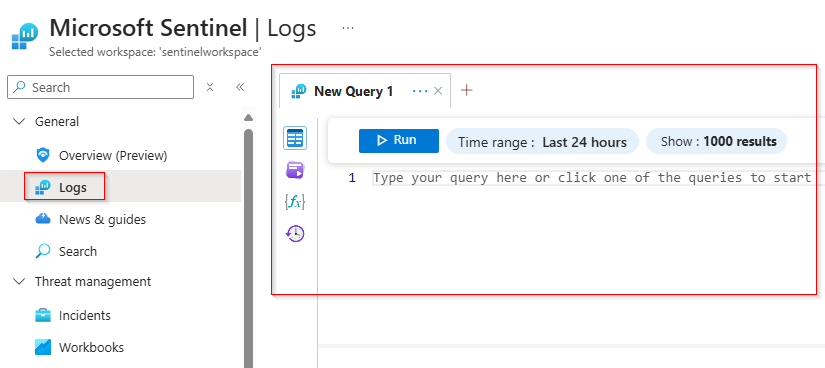The image size is (825, 368).
Task: Click the Microsoft Sentinel logo icon
Action: pos(24,36)
